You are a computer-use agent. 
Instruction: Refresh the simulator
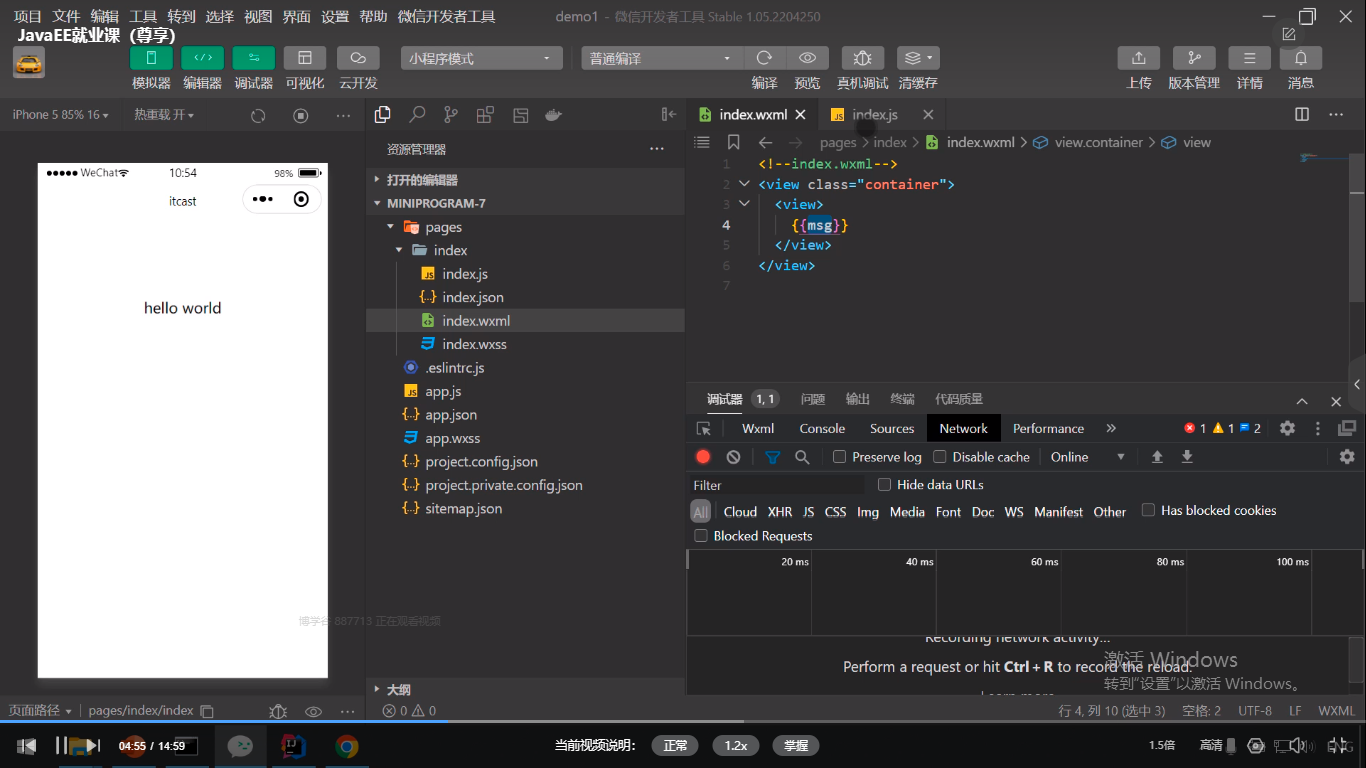click(258, 115)
